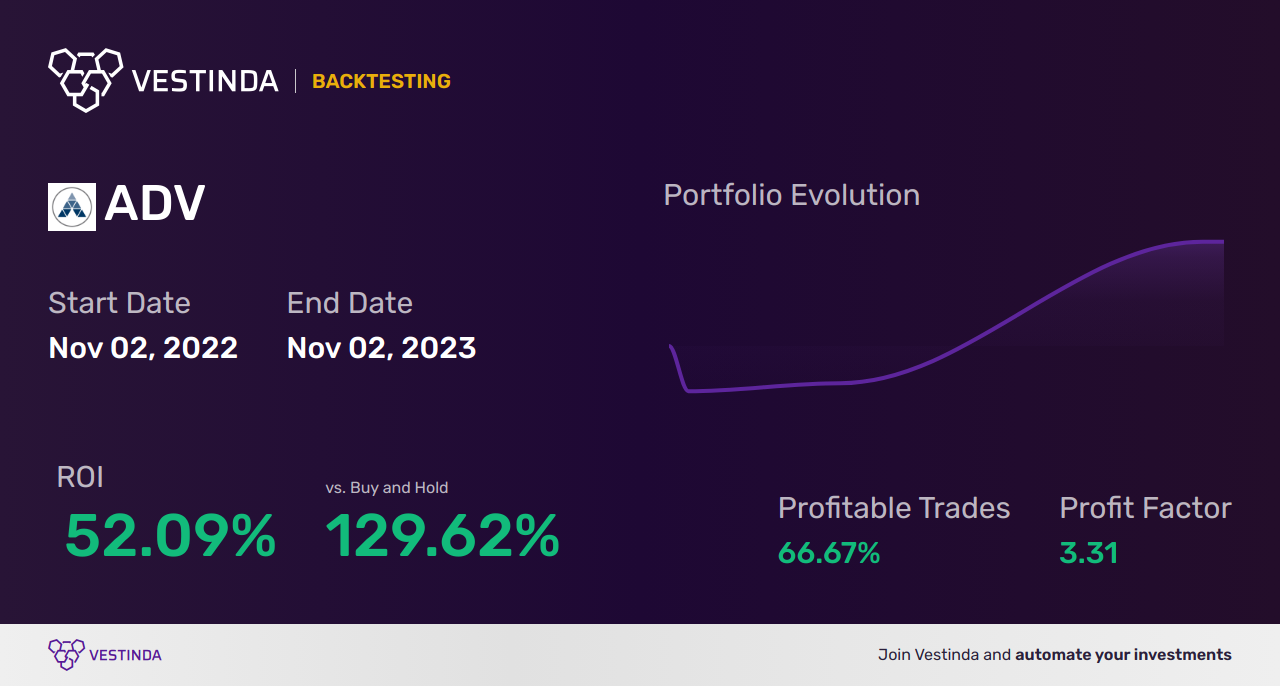Click the End Date label
Screen dimensions: 1280x686
(350, 303)
